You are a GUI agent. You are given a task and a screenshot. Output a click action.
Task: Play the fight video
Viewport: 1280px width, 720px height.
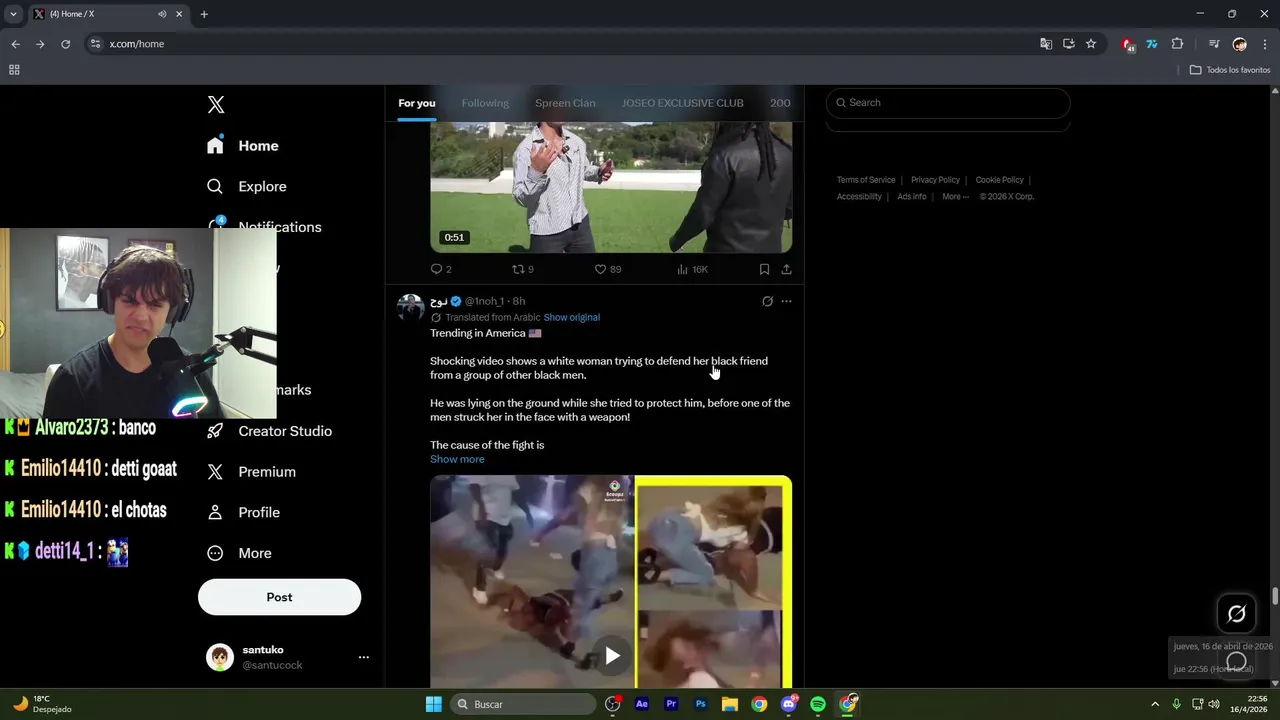tap(612, 656)
